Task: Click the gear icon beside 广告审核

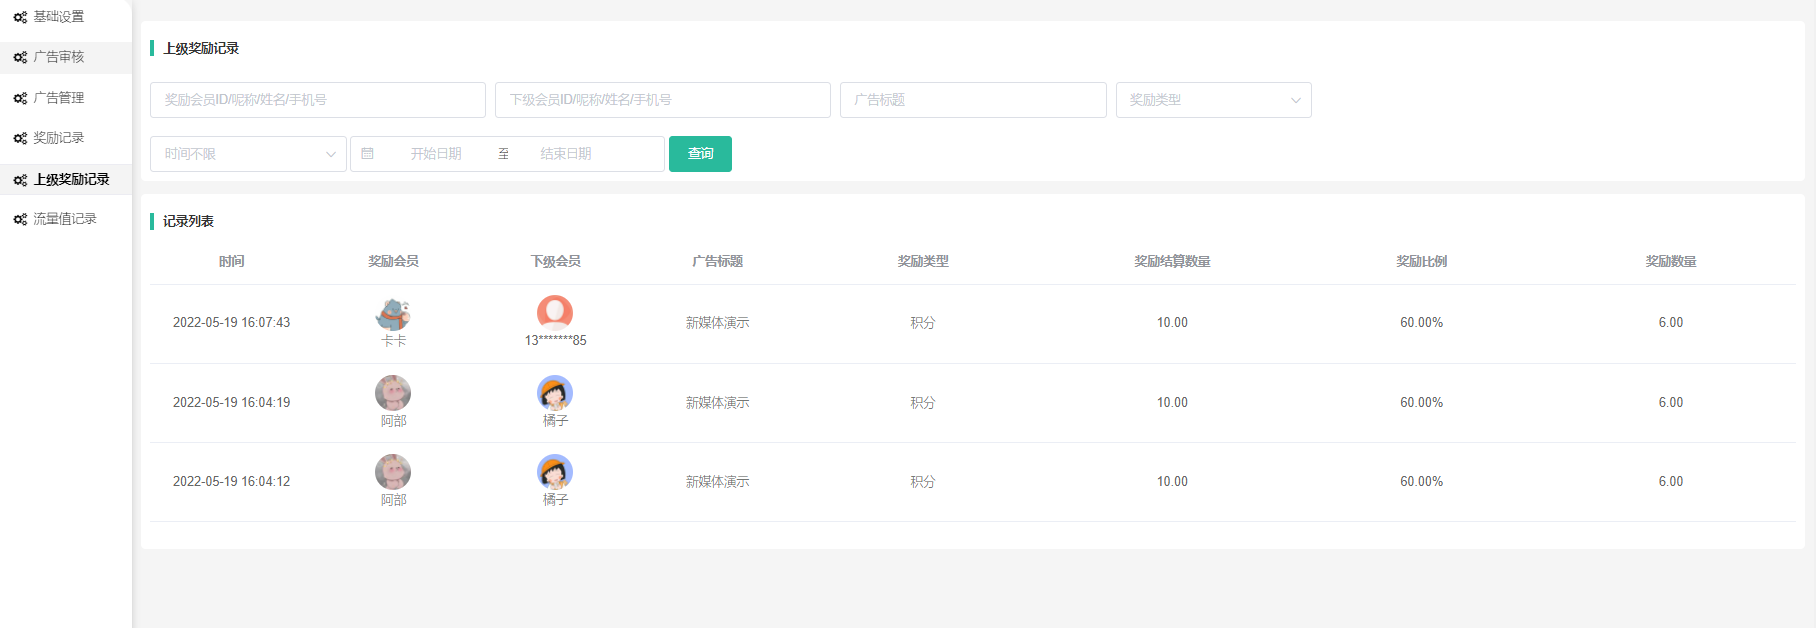Action: click(x=20, y=57)
